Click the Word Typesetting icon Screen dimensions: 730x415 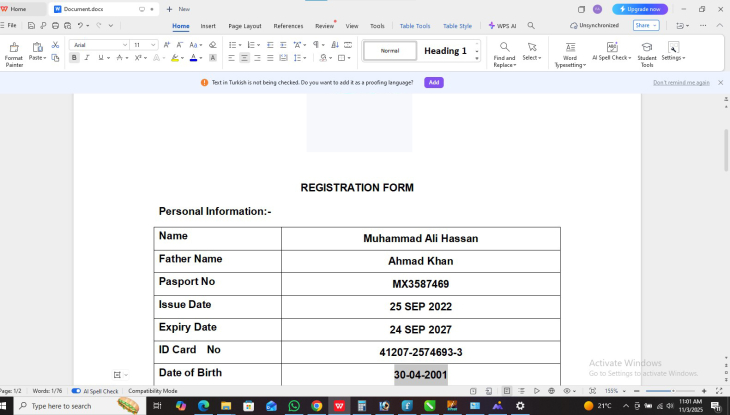tap(570, 53)
